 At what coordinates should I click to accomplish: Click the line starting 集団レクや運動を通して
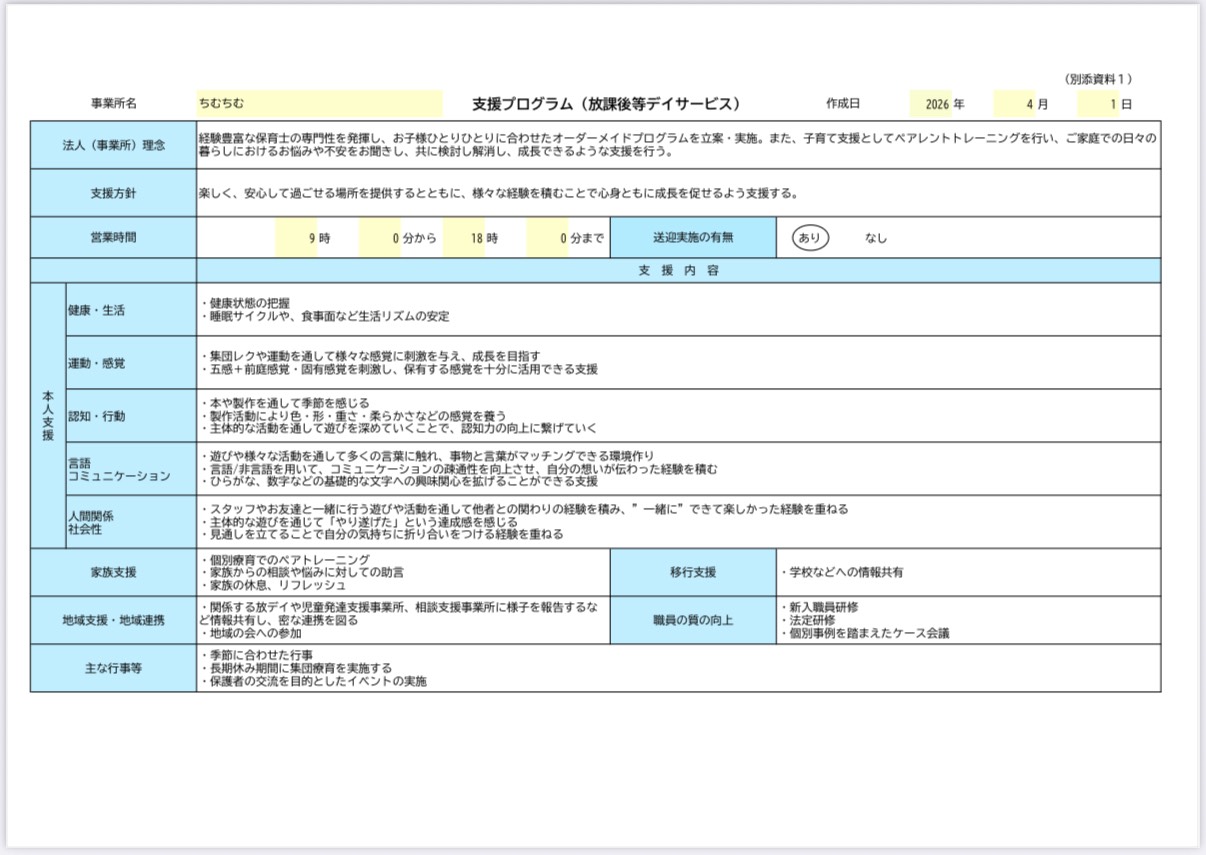tap(370, 356)
